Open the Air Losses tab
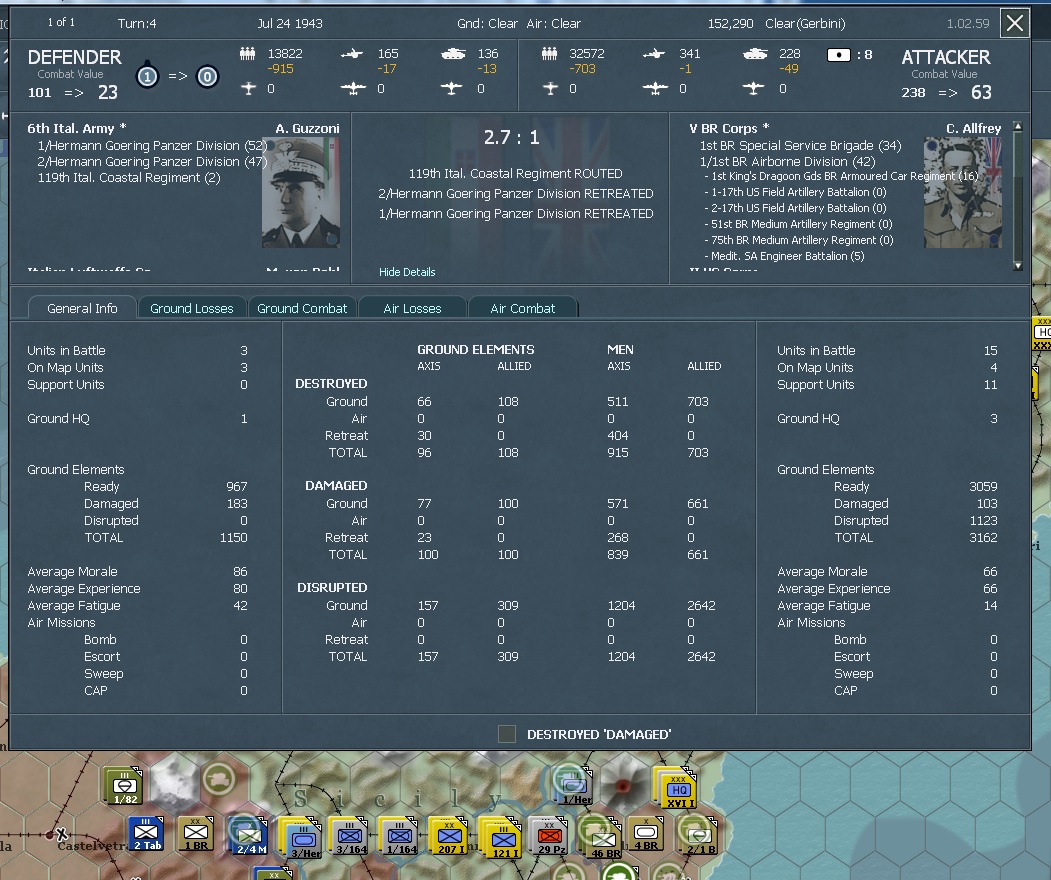The height and width of the screenshot is (880, 1051). [412, 308]
